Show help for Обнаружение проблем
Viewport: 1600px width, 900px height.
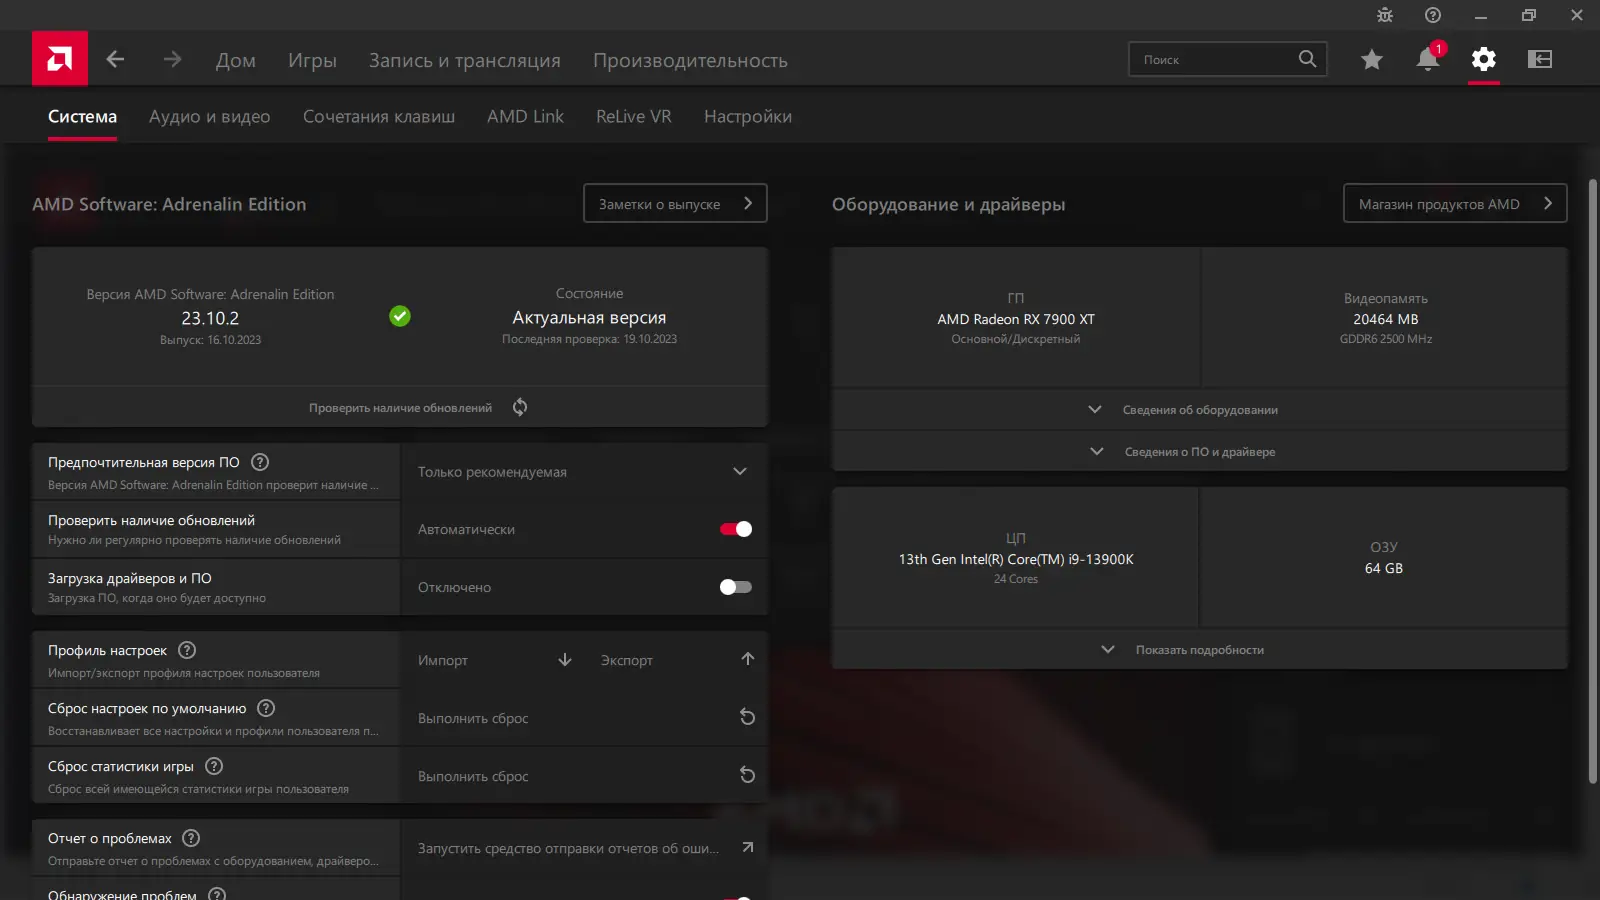217,894
